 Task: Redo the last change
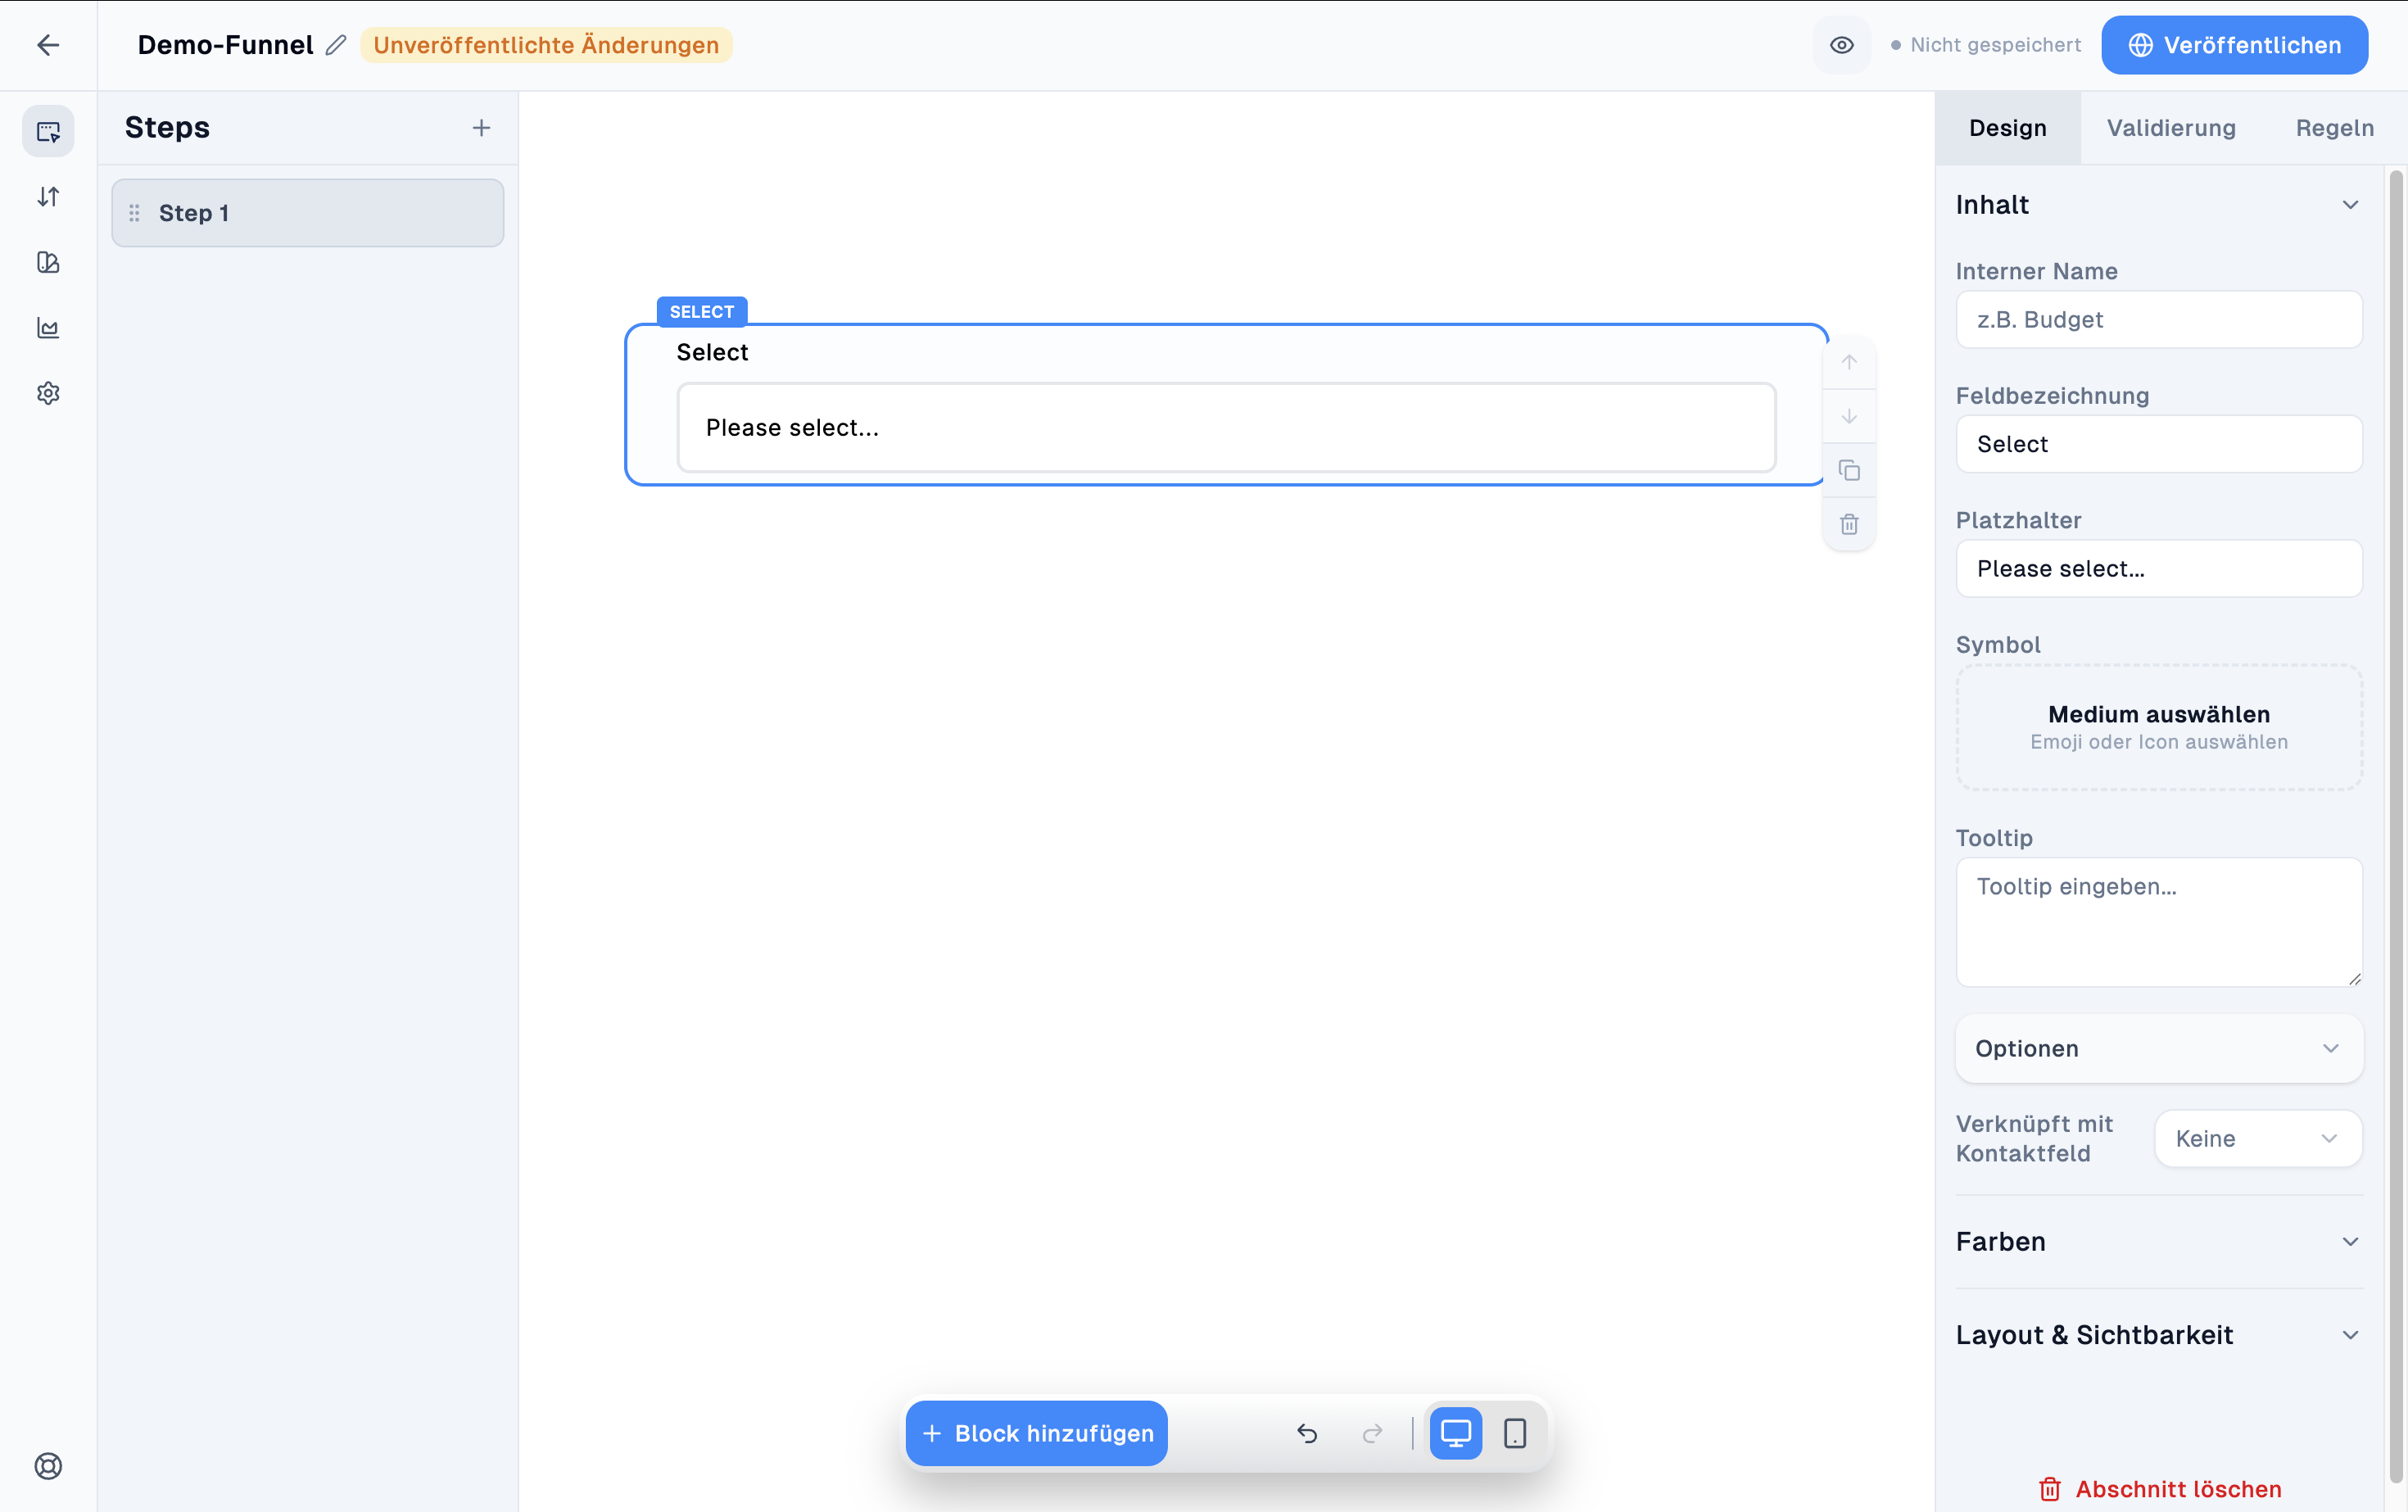1372,1433
